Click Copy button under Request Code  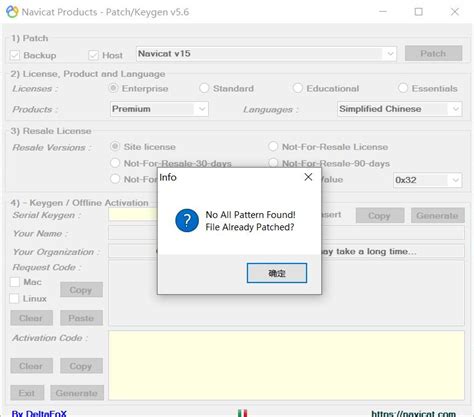tap(81, 290)
